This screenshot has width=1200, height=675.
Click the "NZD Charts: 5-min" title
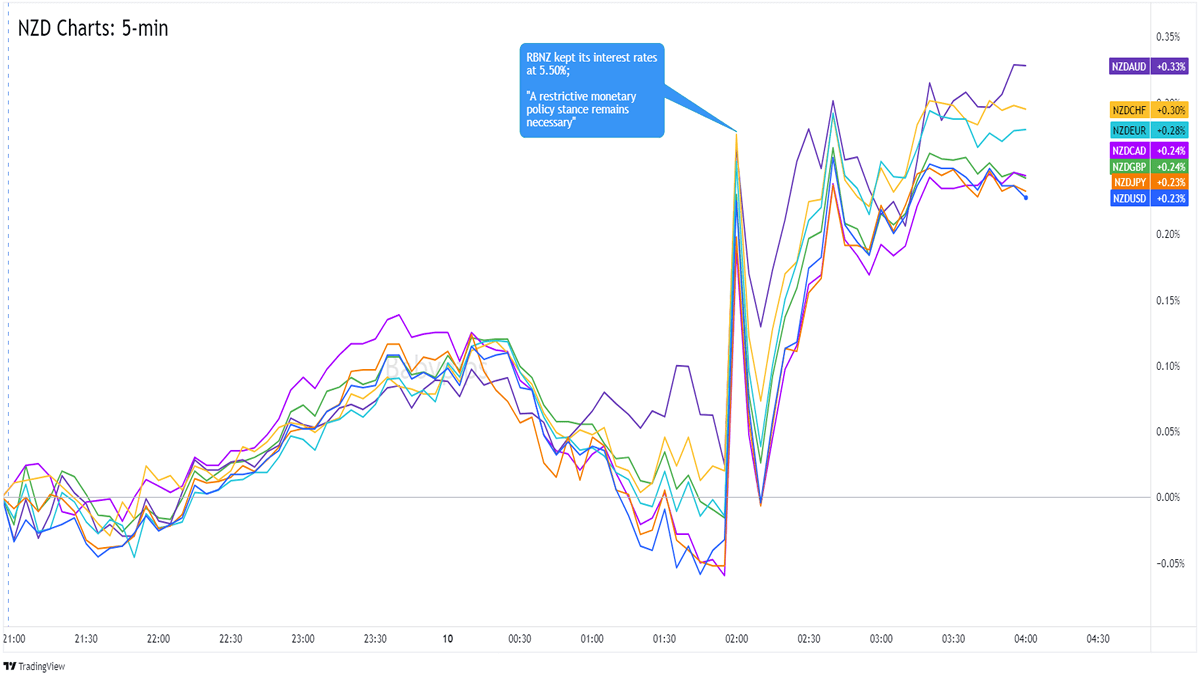93,29
